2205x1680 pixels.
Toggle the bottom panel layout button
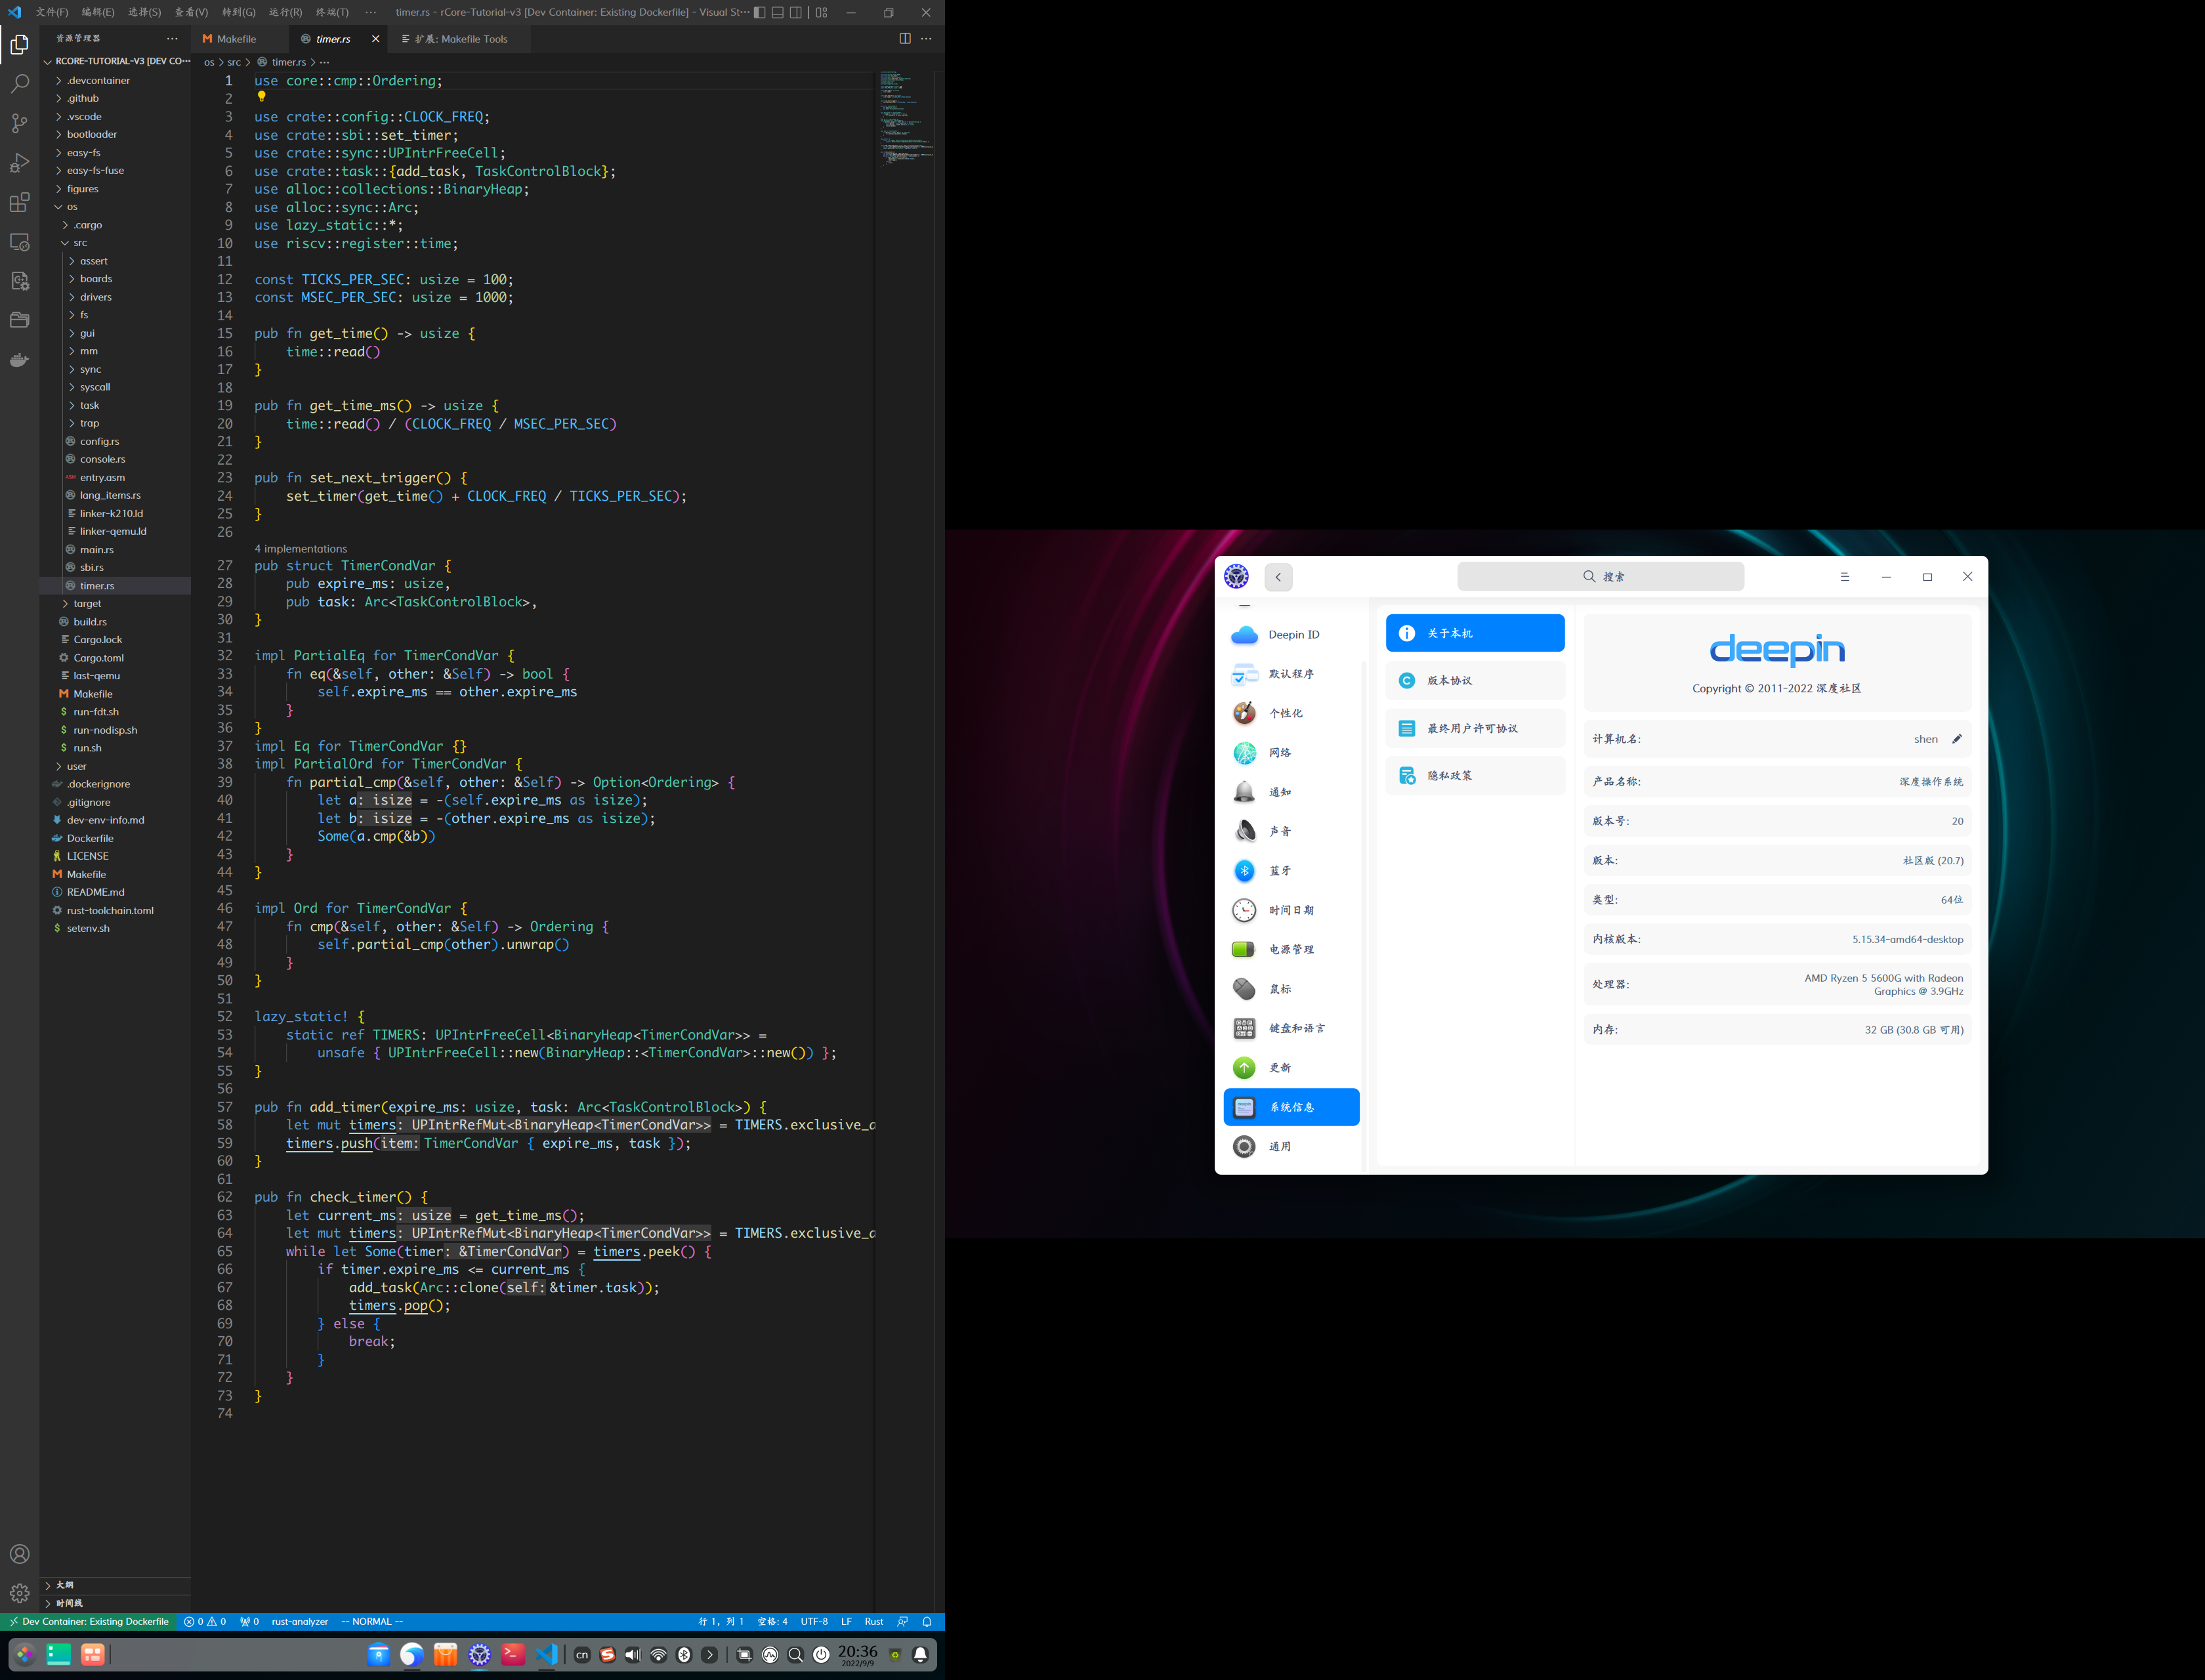(778, 13)
